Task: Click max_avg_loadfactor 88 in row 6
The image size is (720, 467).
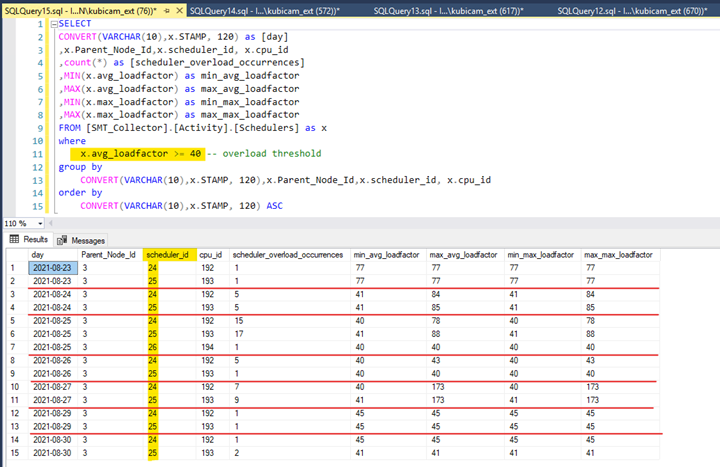Action: coord(465,334)
